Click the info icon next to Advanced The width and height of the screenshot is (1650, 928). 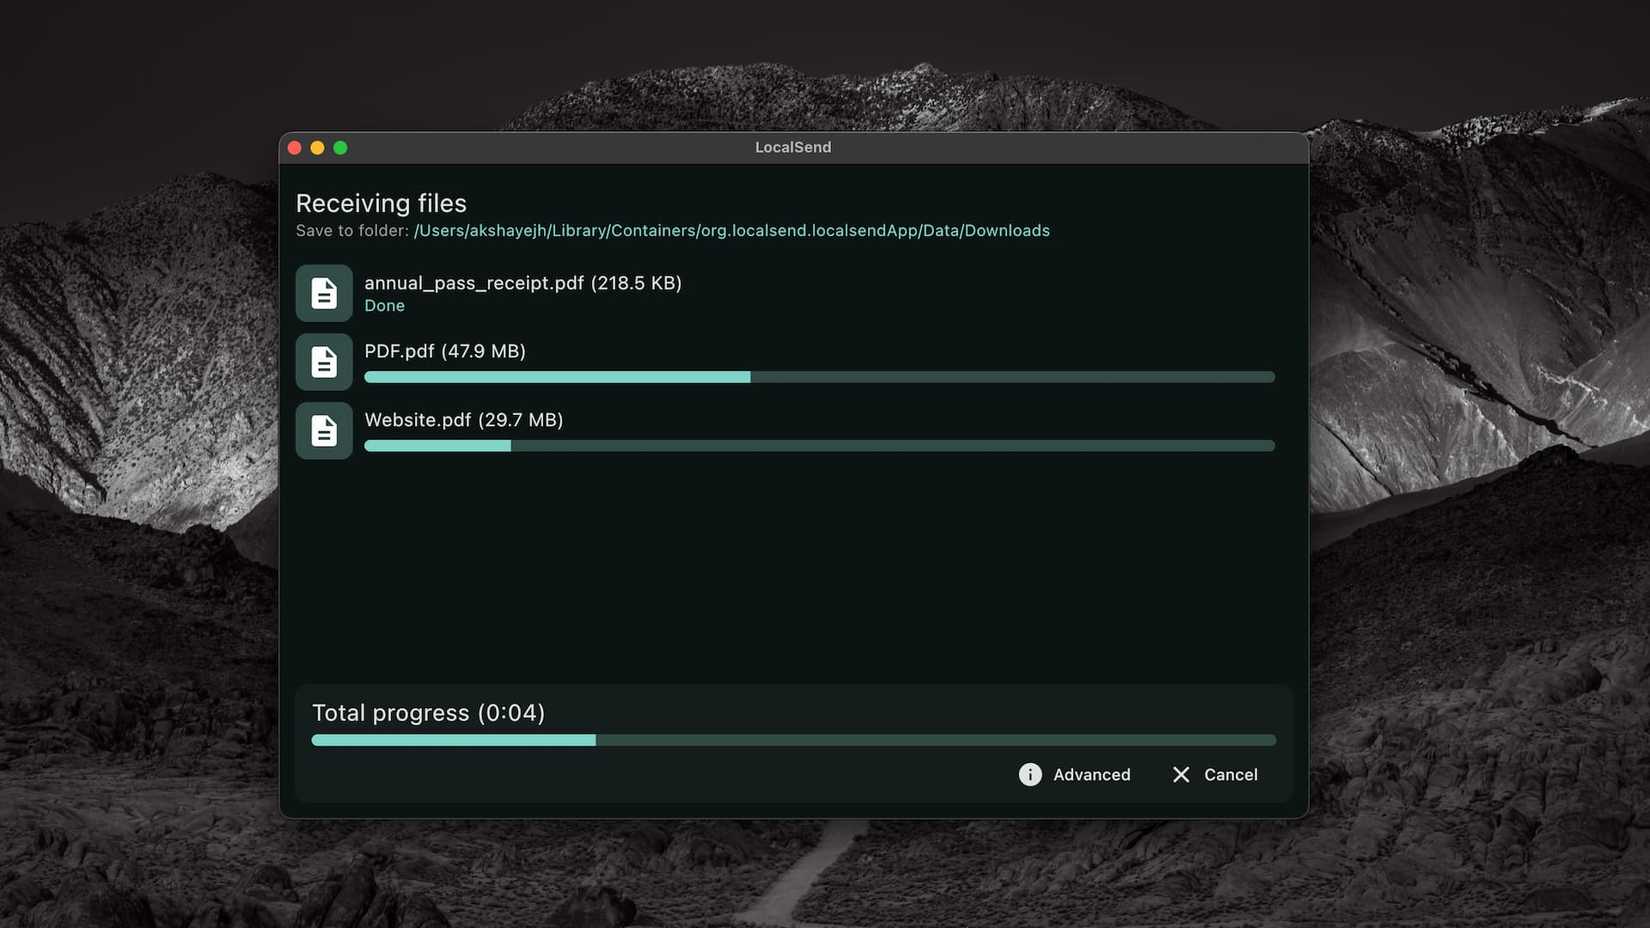click(1029, 774)
